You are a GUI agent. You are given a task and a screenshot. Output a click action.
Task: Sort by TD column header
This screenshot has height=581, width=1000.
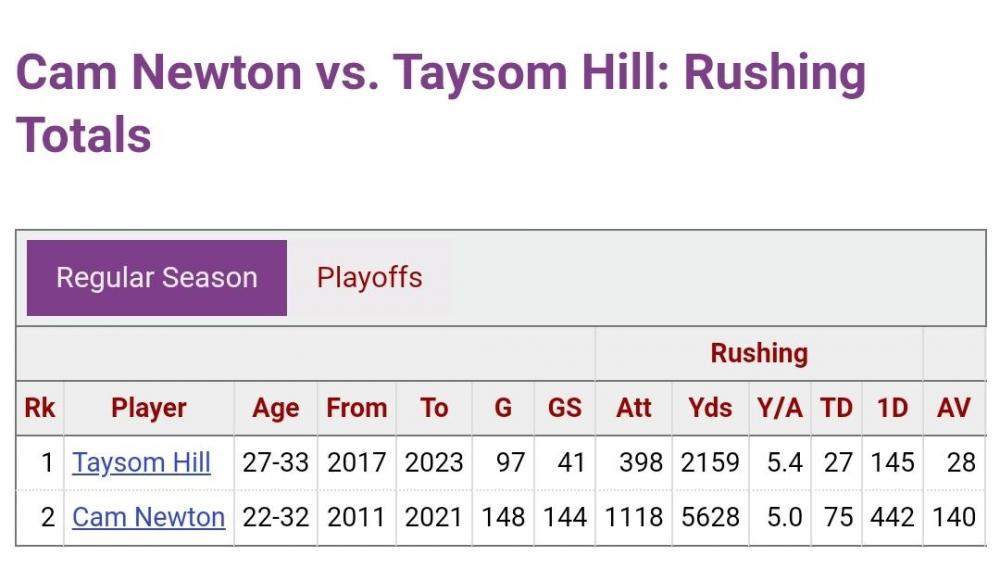click(x=836, y=408)
